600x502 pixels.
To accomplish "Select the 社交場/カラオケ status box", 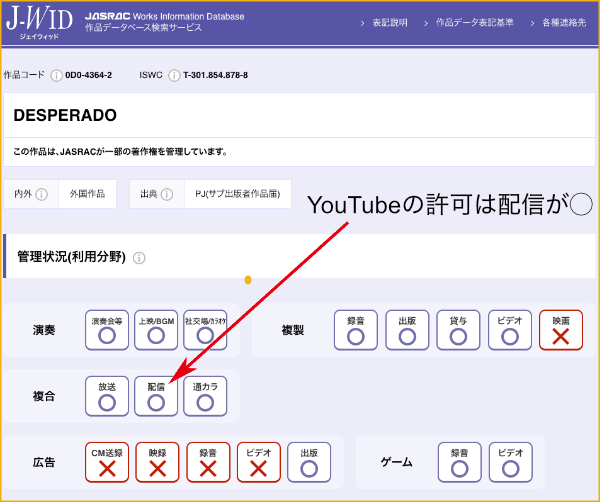I will click(205, 330).
